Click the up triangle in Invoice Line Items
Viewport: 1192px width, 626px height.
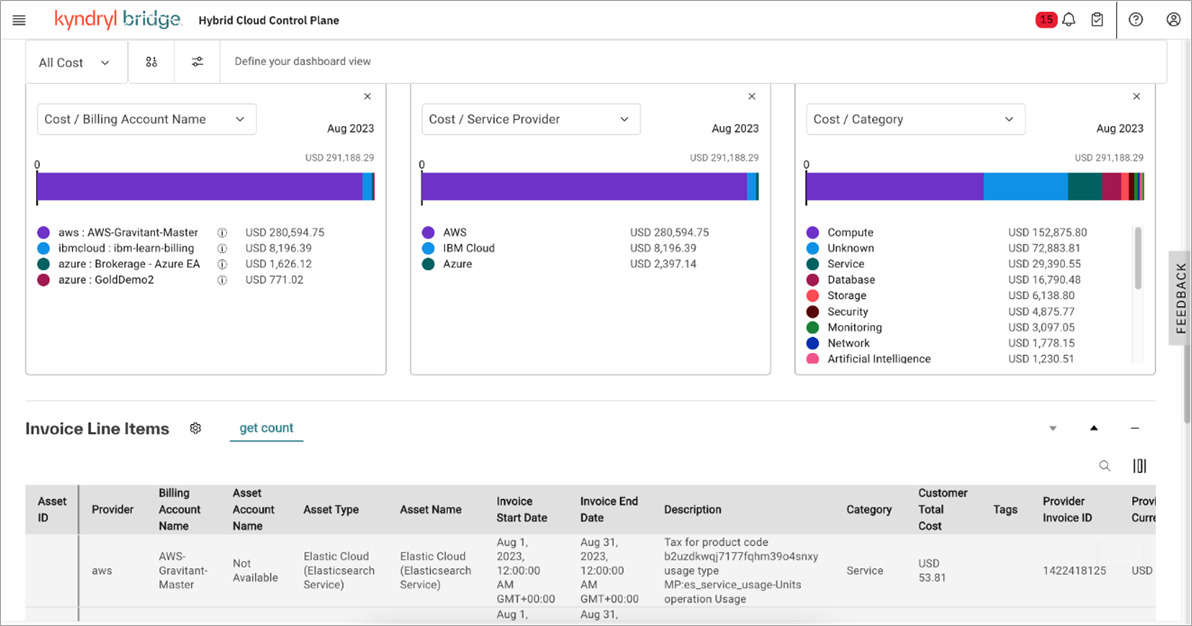(1094, 428)
